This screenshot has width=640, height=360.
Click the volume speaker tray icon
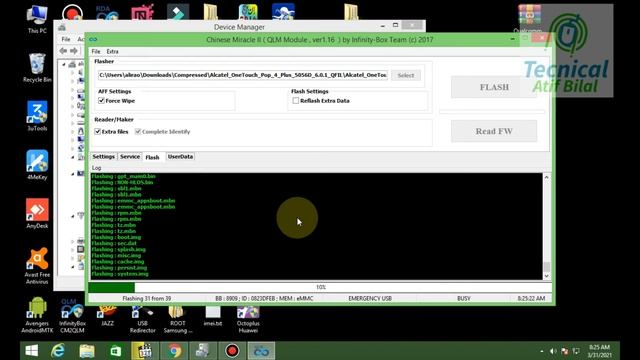[x=553, y=351]
